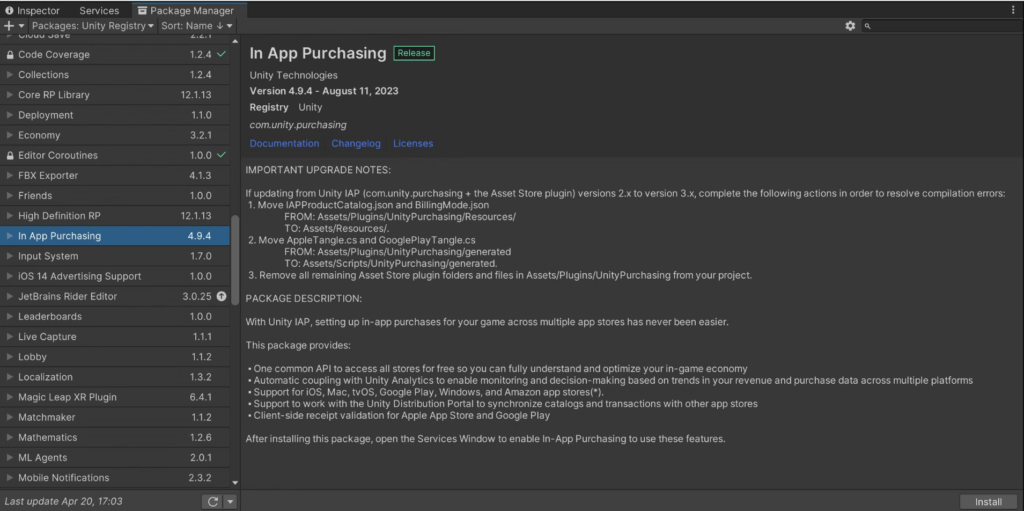Switch to the Inspector tab
This screenshot has width=1024, height=511.
(33, 10)
